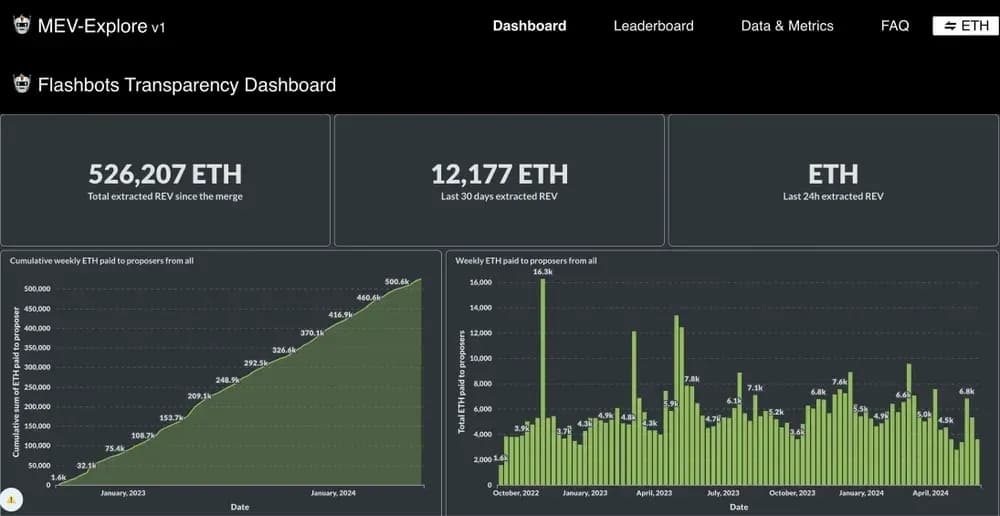Click the 5.0k bar label in weekly chart
Image resolution: width=1000 pixels, height=516 pixels.
point(923,415)
